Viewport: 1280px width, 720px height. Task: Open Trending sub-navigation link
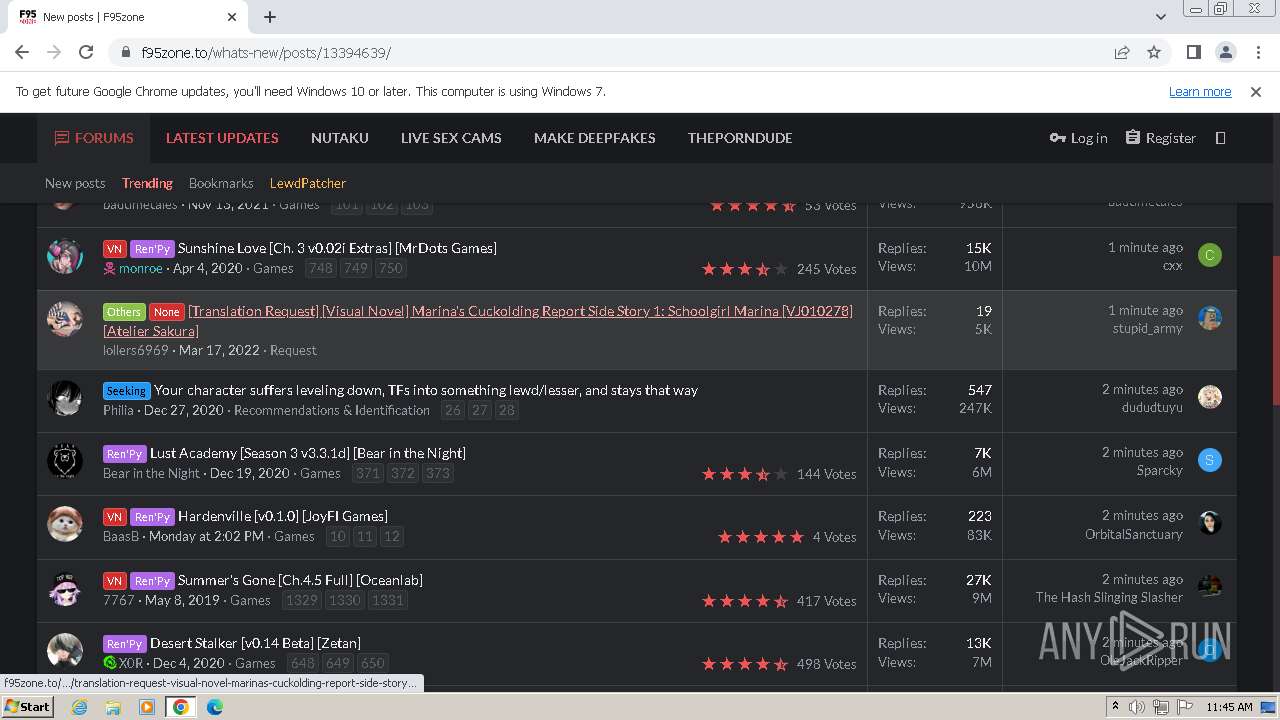(x=147, y=183)
